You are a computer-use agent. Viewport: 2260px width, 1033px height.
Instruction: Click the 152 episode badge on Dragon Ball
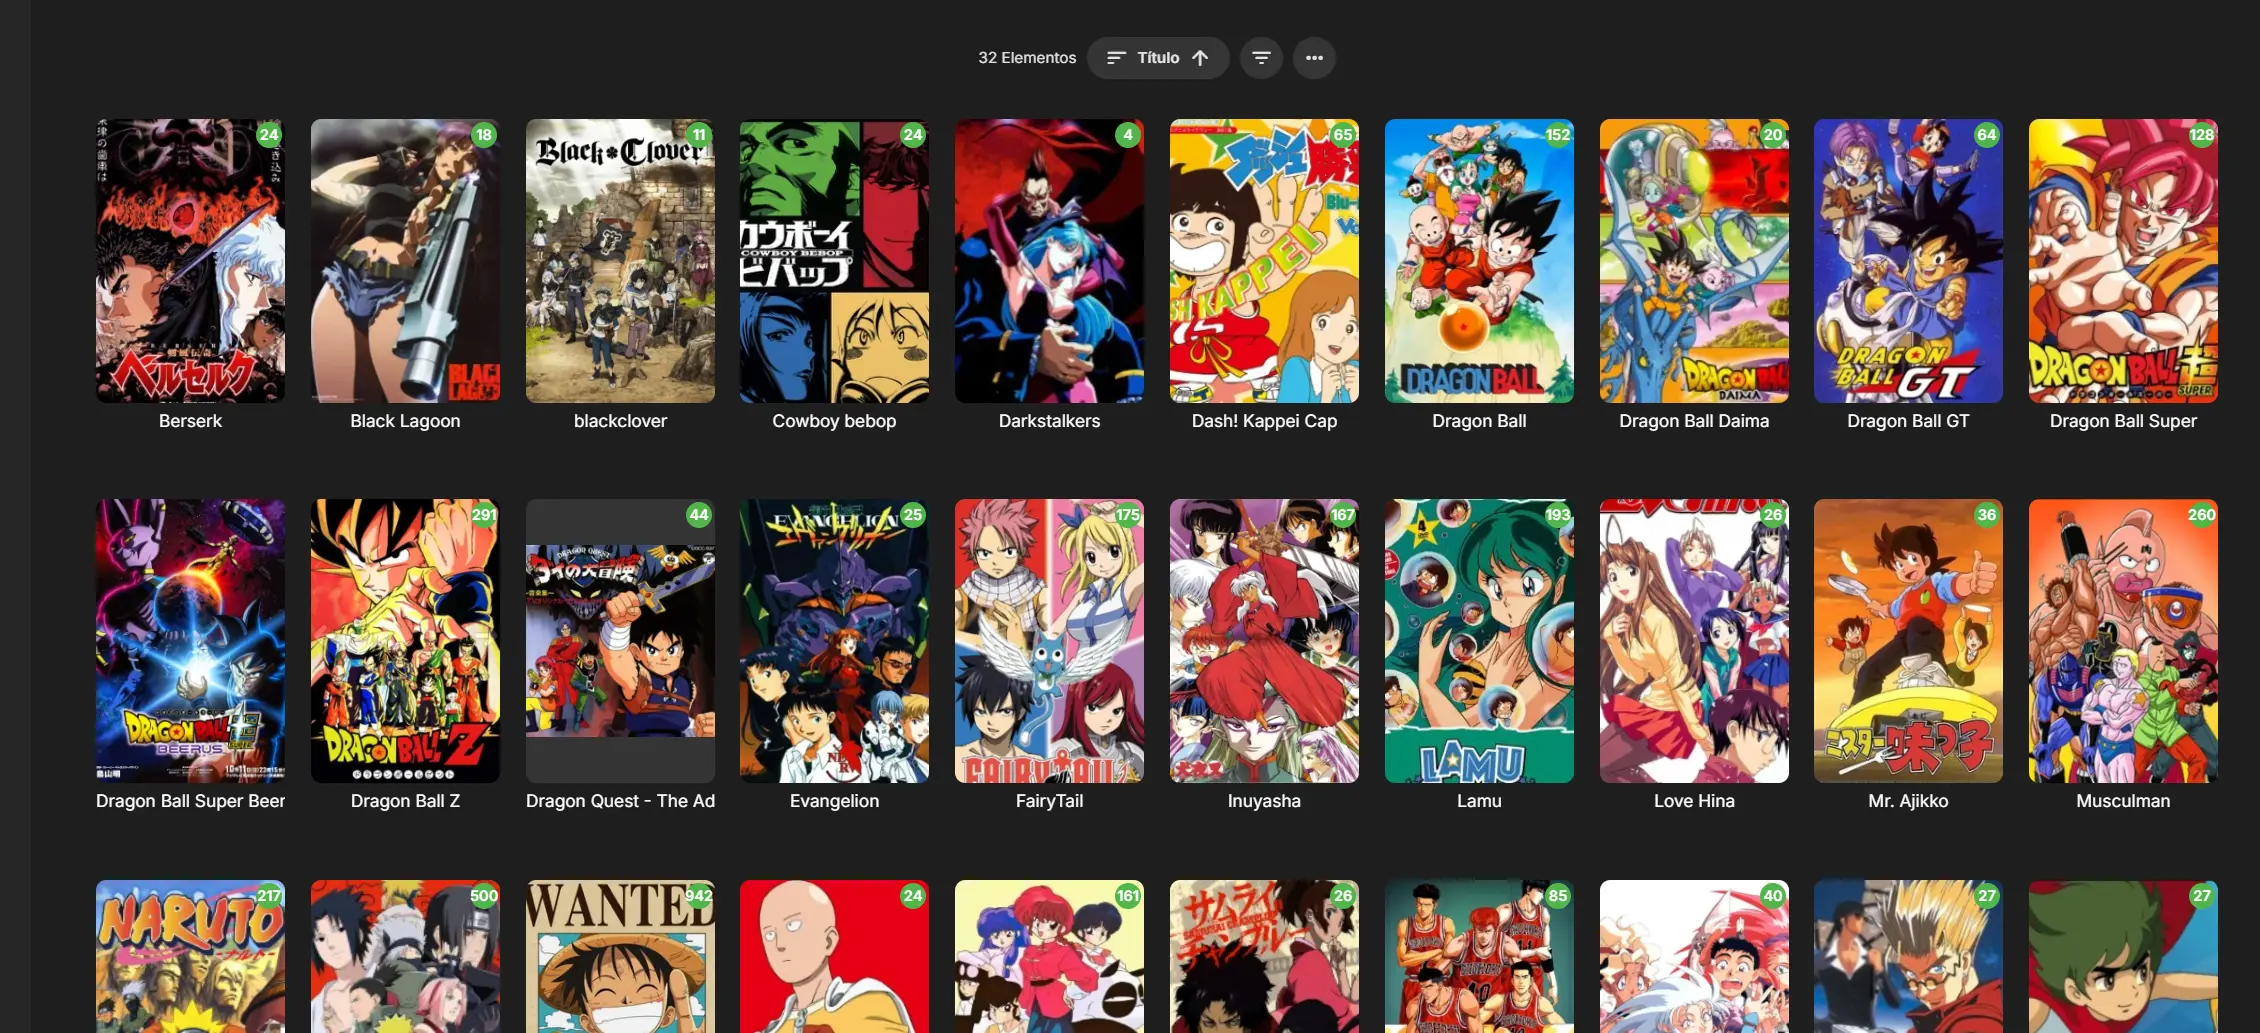1557,135
